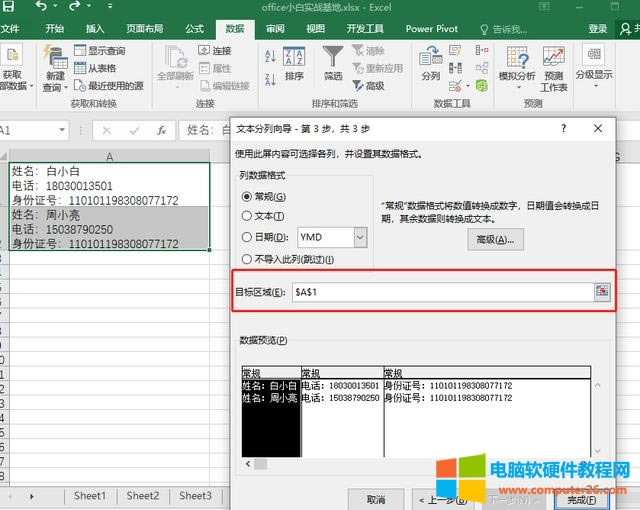Click the range selector icon beside 目标区域
The height and width of the screenshot is (510, 640).
pyautogui.click(x=601, y=291)
